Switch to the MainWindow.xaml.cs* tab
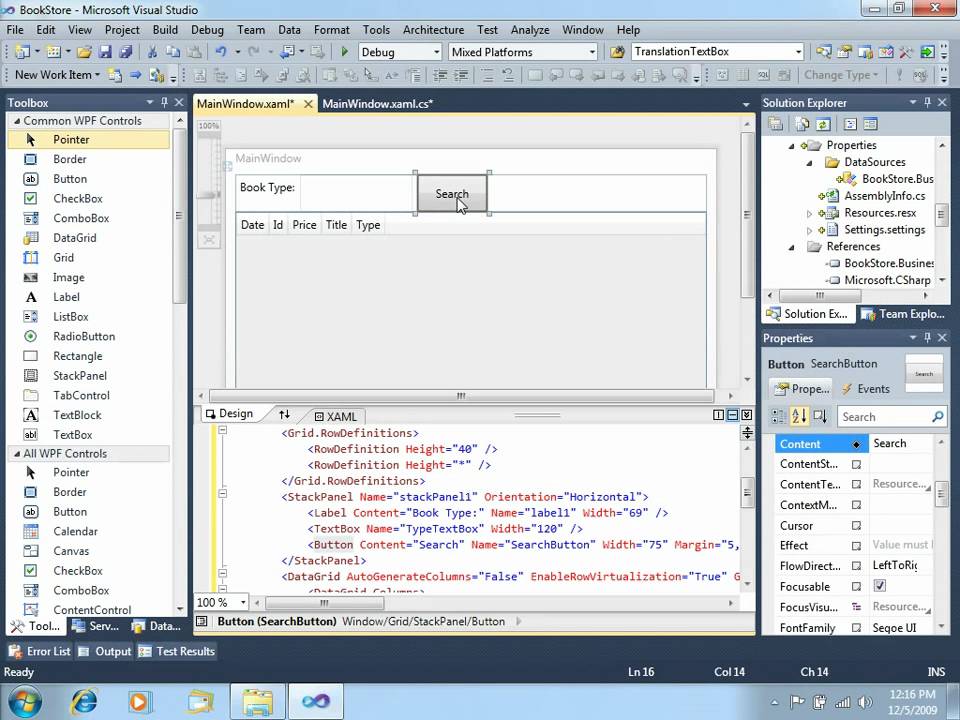The height and width of the screenshot is (720, 960). [378, 103]
